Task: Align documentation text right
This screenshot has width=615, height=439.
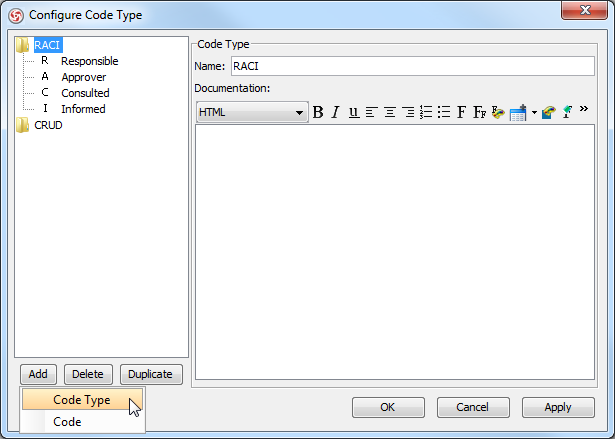Action: click(408, 112)
